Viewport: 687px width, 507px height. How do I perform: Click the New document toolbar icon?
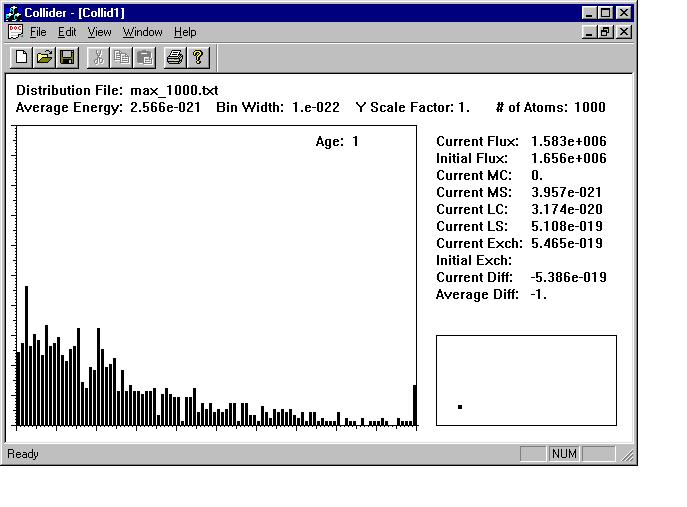22,58
